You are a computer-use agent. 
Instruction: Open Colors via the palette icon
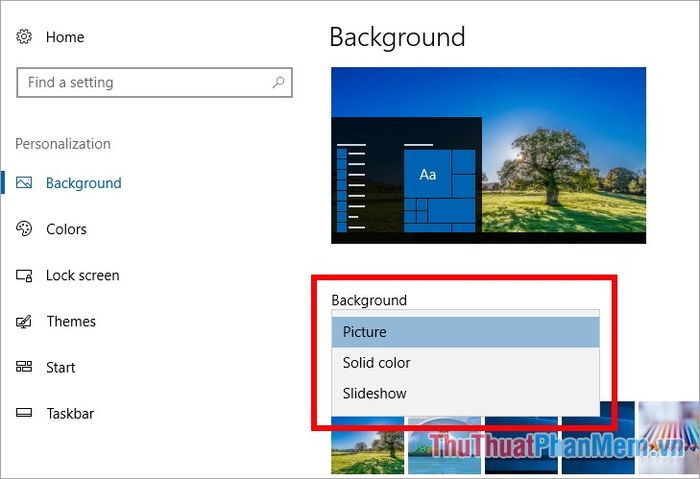(24, 229)
